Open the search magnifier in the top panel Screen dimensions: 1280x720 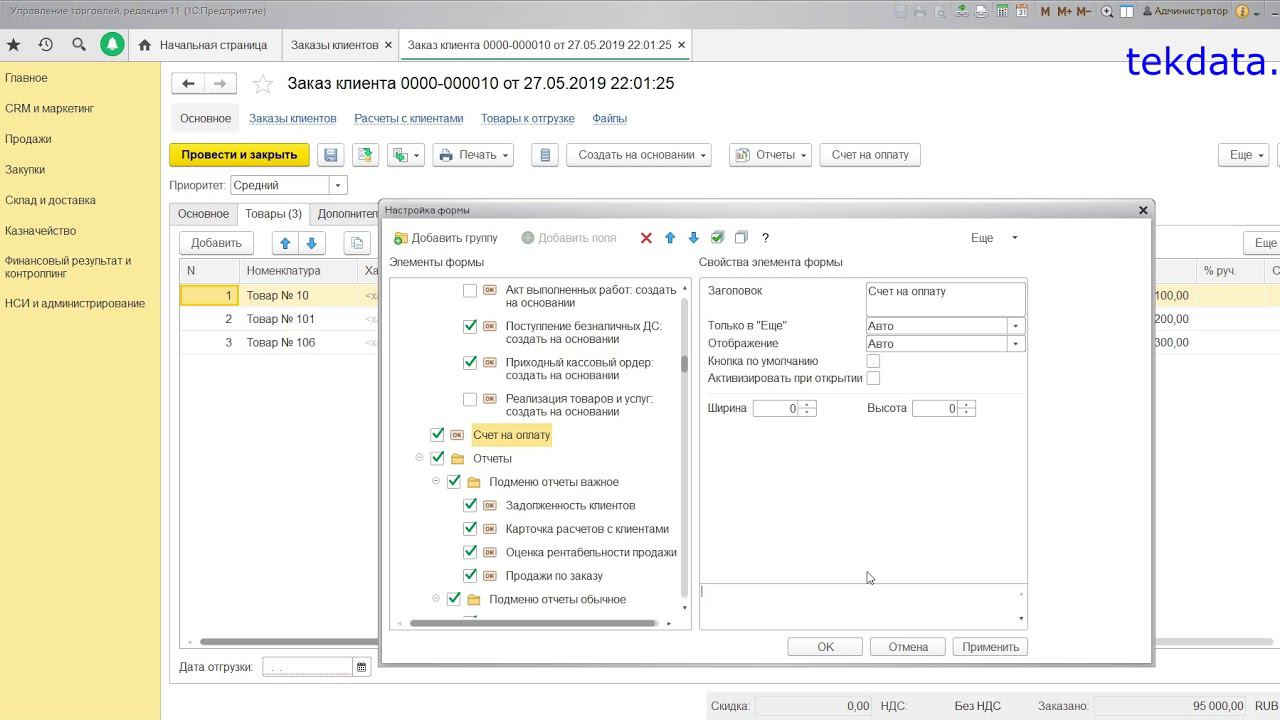(79, 45)
